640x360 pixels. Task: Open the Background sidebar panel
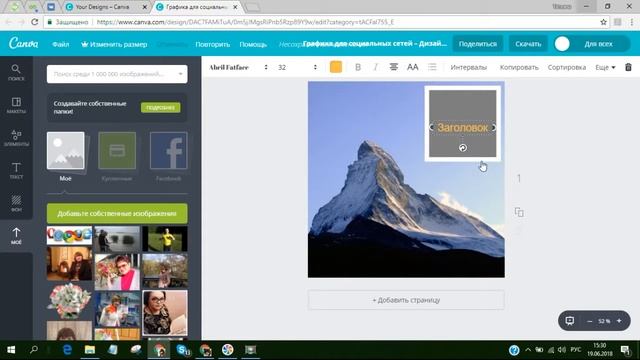[x=16, y=203]
